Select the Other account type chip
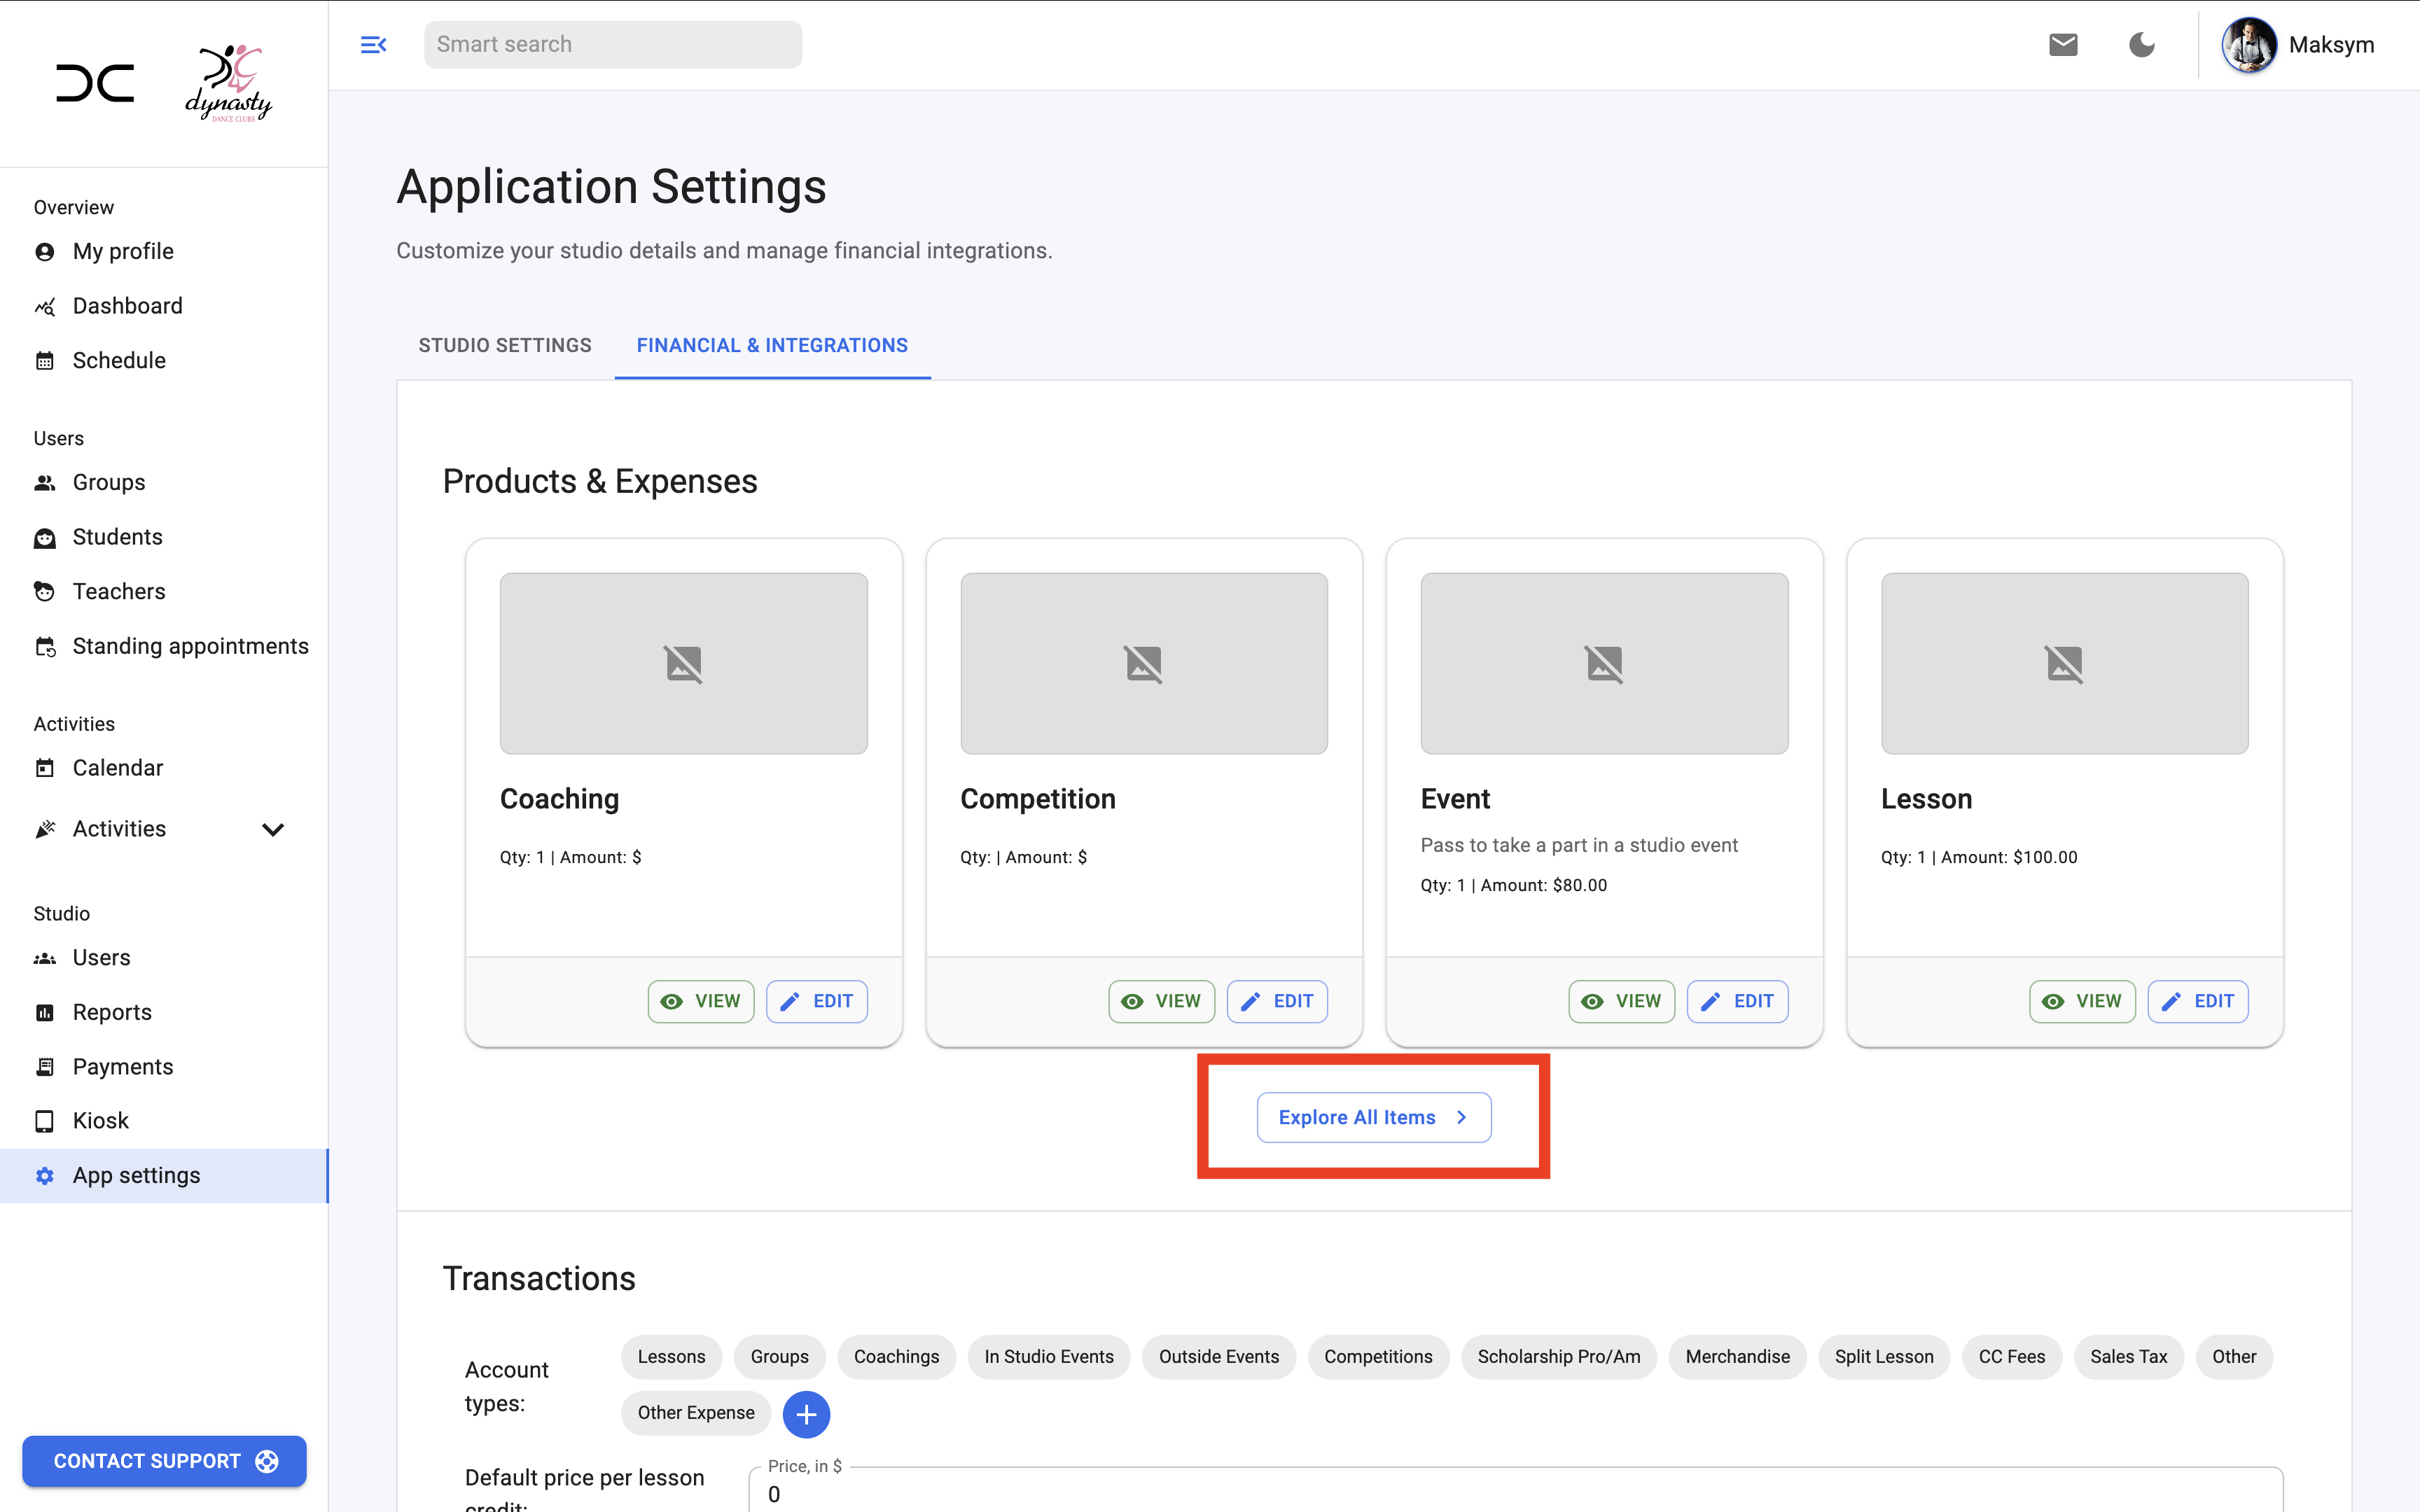Viewport: 2420px width, 1512px height. [2234, 1357]
